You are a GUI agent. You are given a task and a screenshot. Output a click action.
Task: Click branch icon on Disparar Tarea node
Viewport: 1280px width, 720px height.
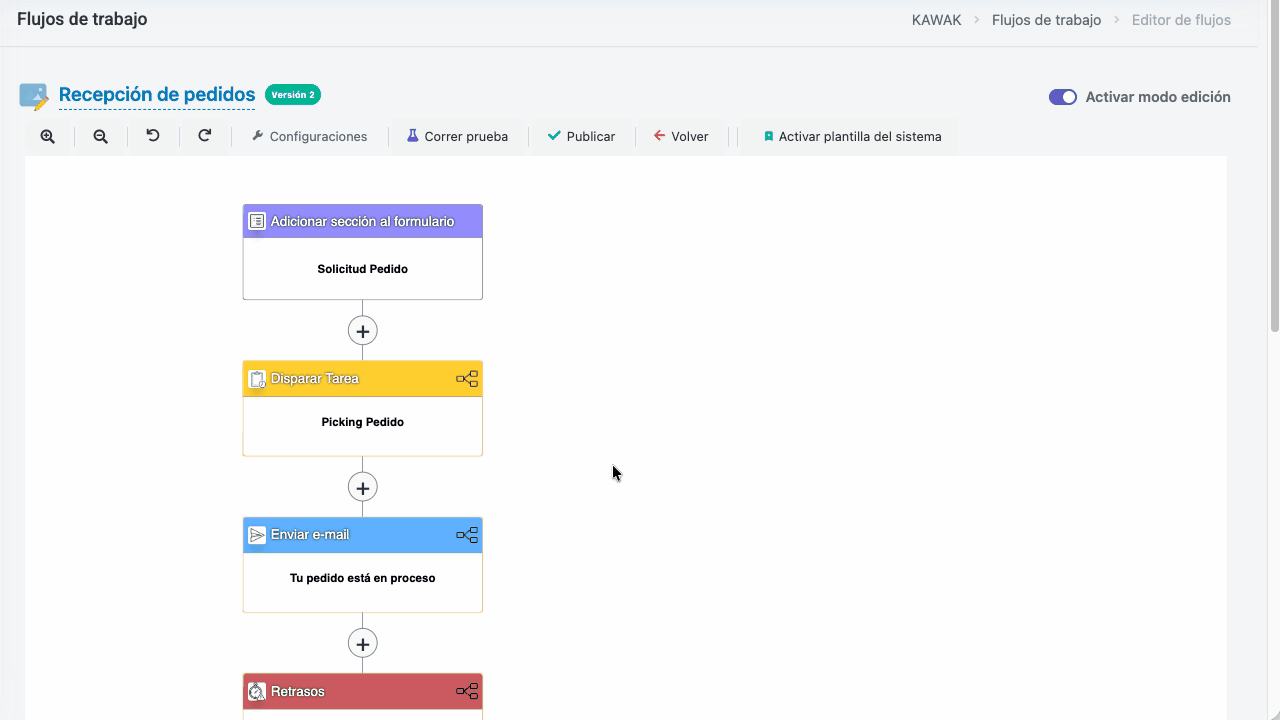467,379
